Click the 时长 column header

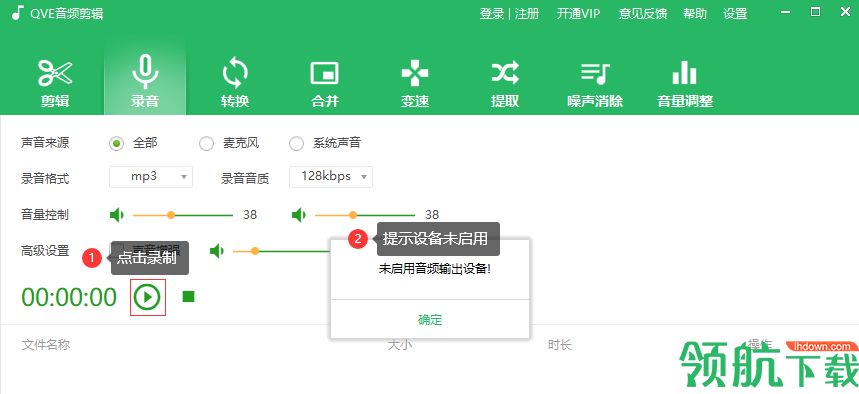(x=559, y=345)
